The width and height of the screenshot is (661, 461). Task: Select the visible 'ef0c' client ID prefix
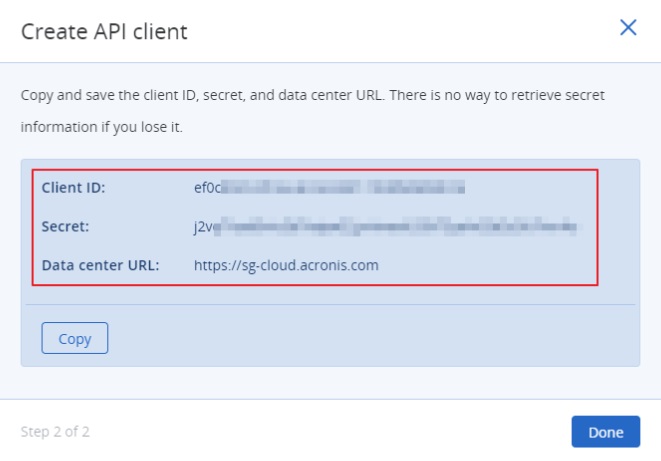pos(207,187)
